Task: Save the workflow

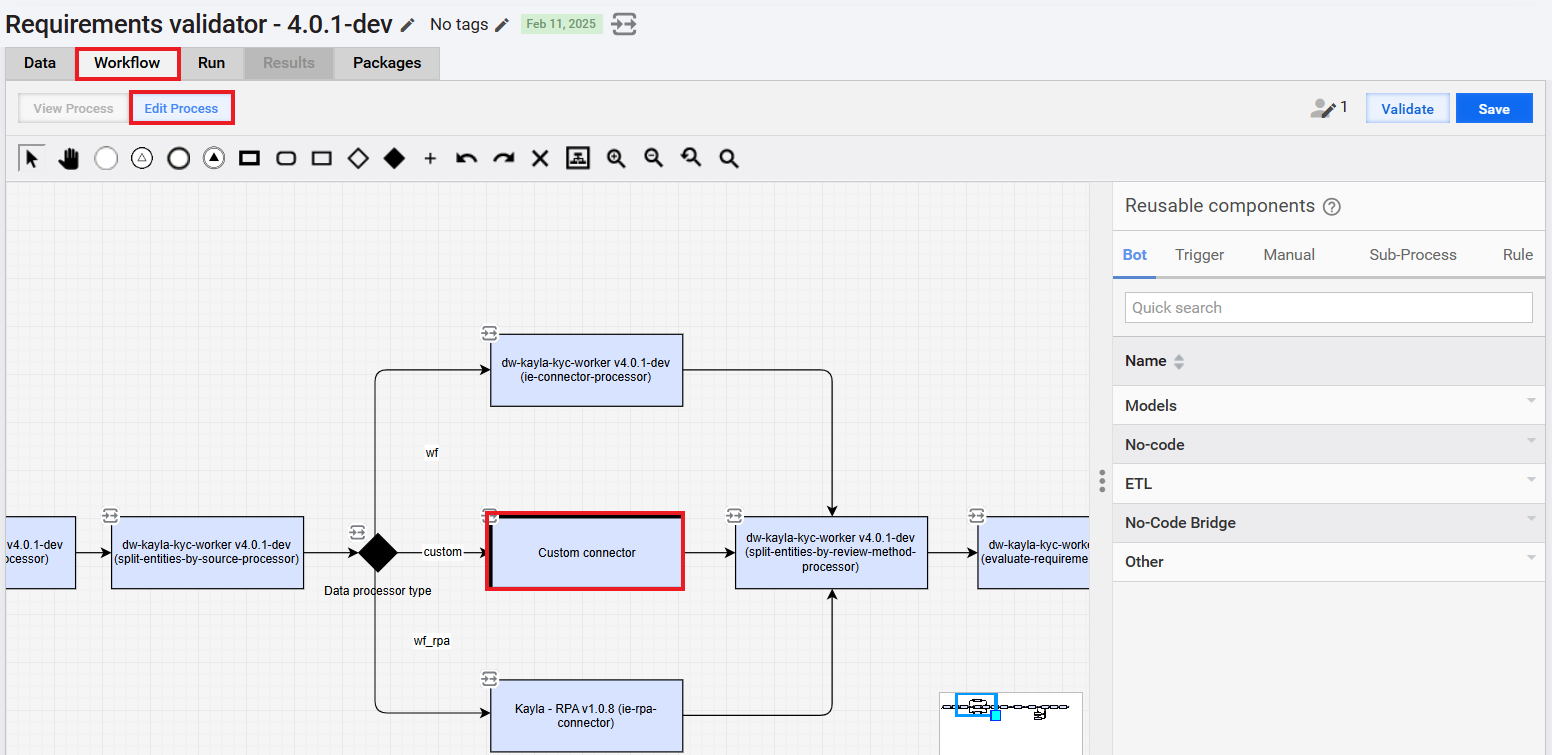Action: tap(1494, 109)
